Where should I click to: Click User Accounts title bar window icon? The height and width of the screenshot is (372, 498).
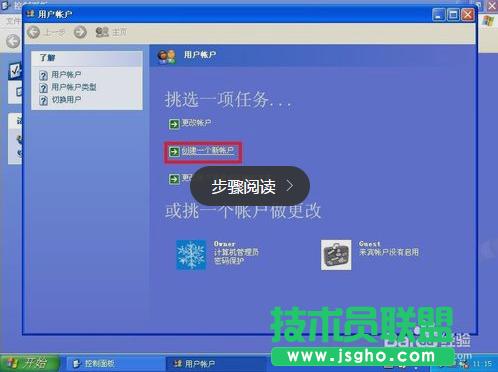[x=31, y=14]
